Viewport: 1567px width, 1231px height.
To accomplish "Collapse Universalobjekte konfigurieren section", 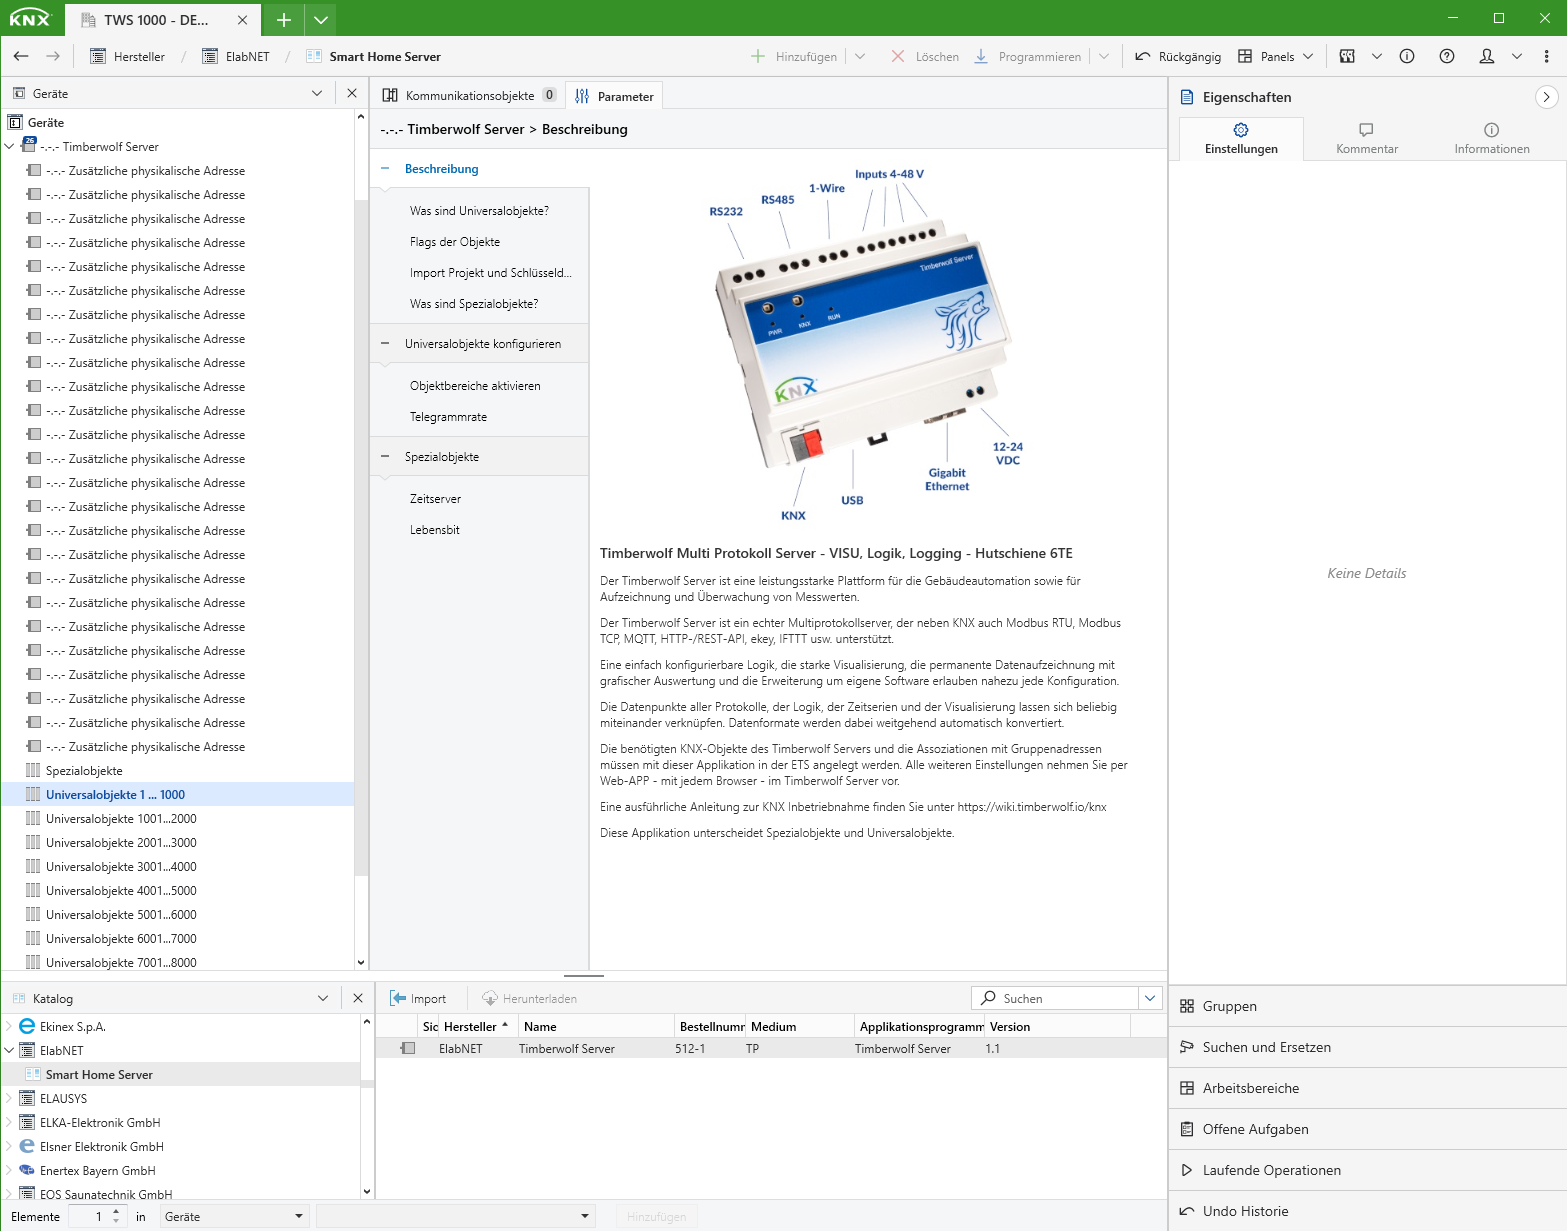I will tap(385, 344).
